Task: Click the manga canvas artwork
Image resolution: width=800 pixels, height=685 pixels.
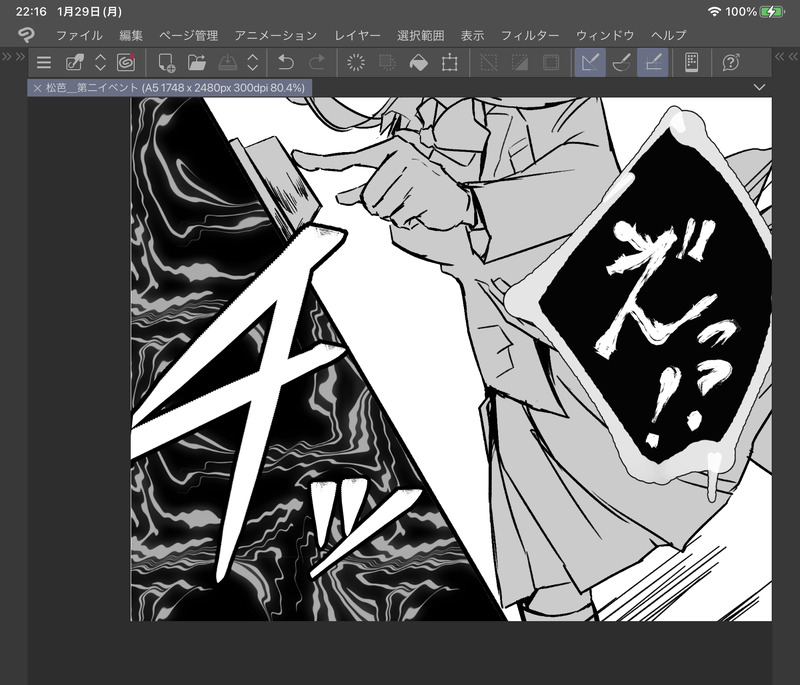Action: [x=451, y=359]
